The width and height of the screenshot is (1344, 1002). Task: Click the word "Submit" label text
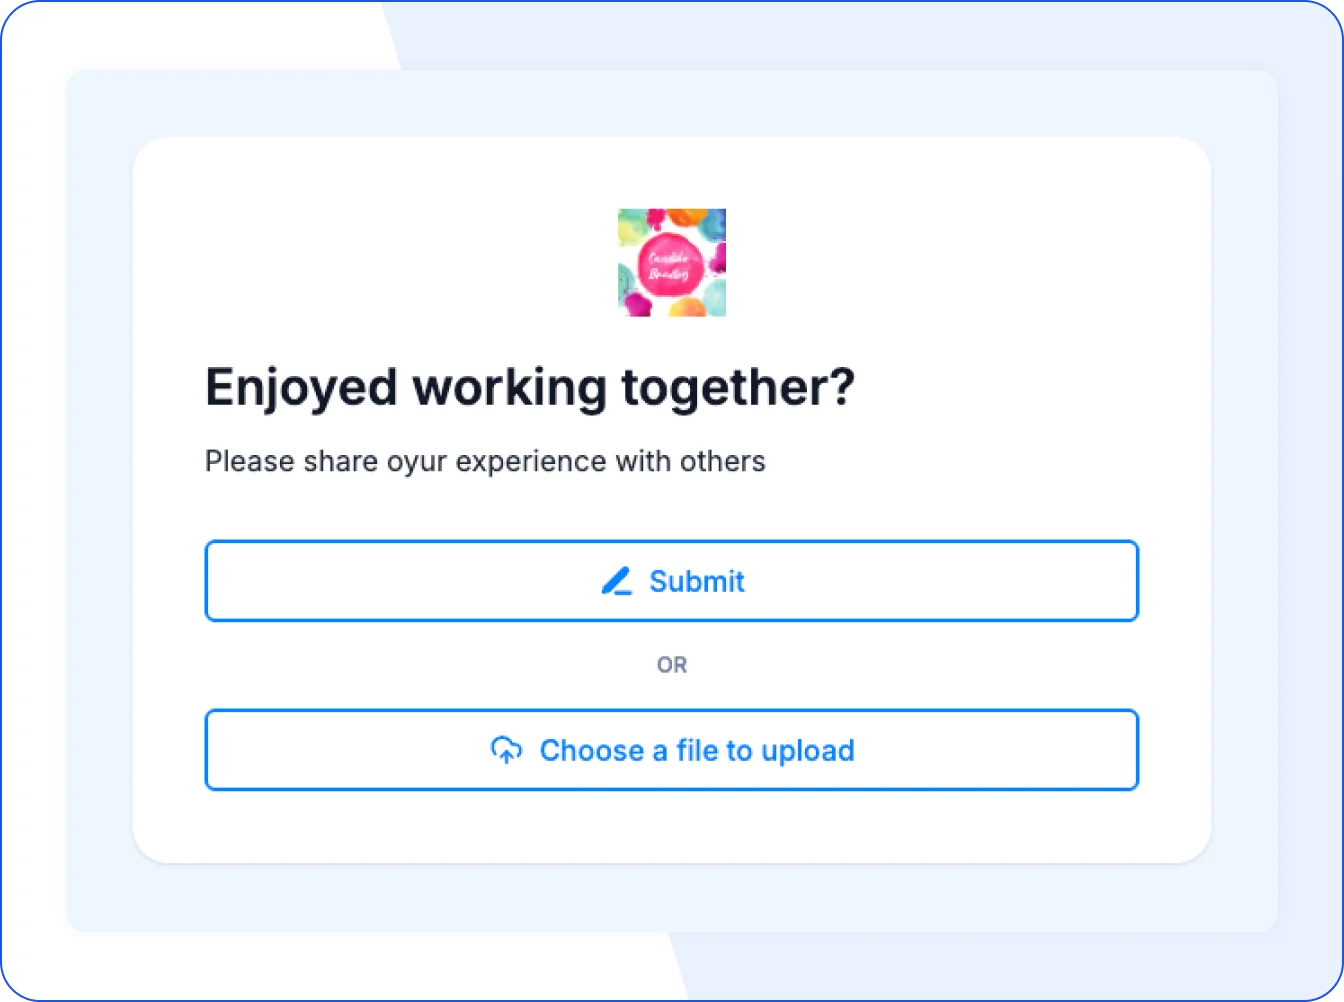[x=697, y=581]
